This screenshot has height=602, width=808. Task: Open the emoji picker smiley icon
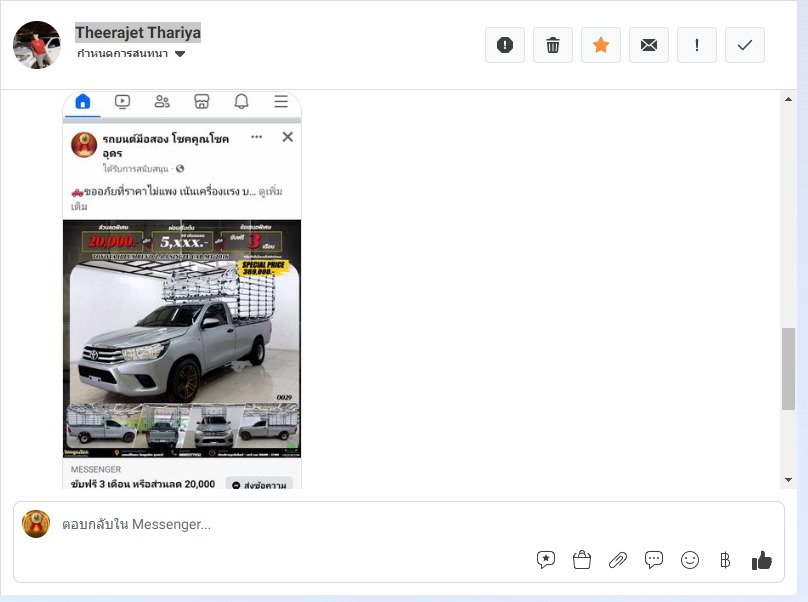point(690,560)
